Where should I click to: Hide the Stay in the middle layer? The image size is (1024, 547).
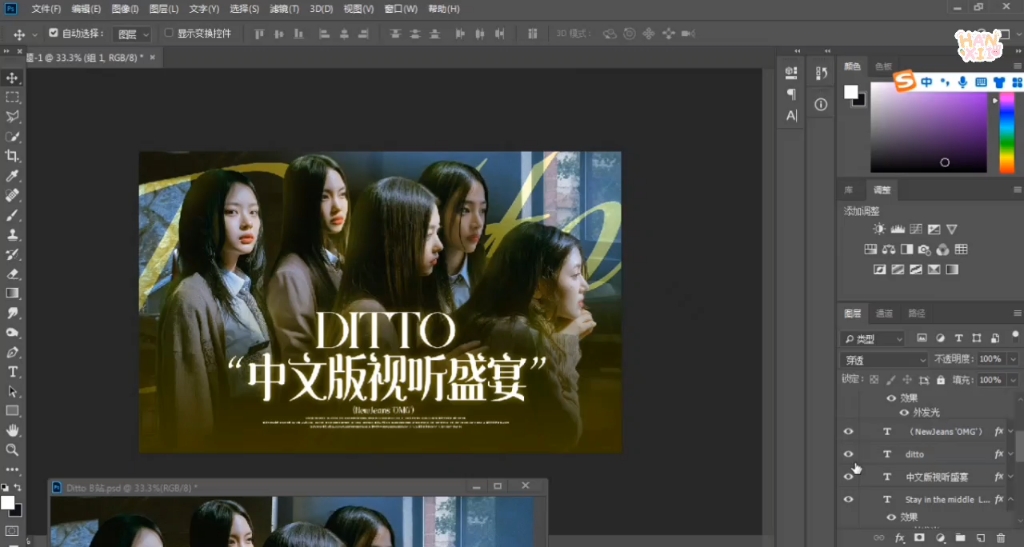pos(848,499)
